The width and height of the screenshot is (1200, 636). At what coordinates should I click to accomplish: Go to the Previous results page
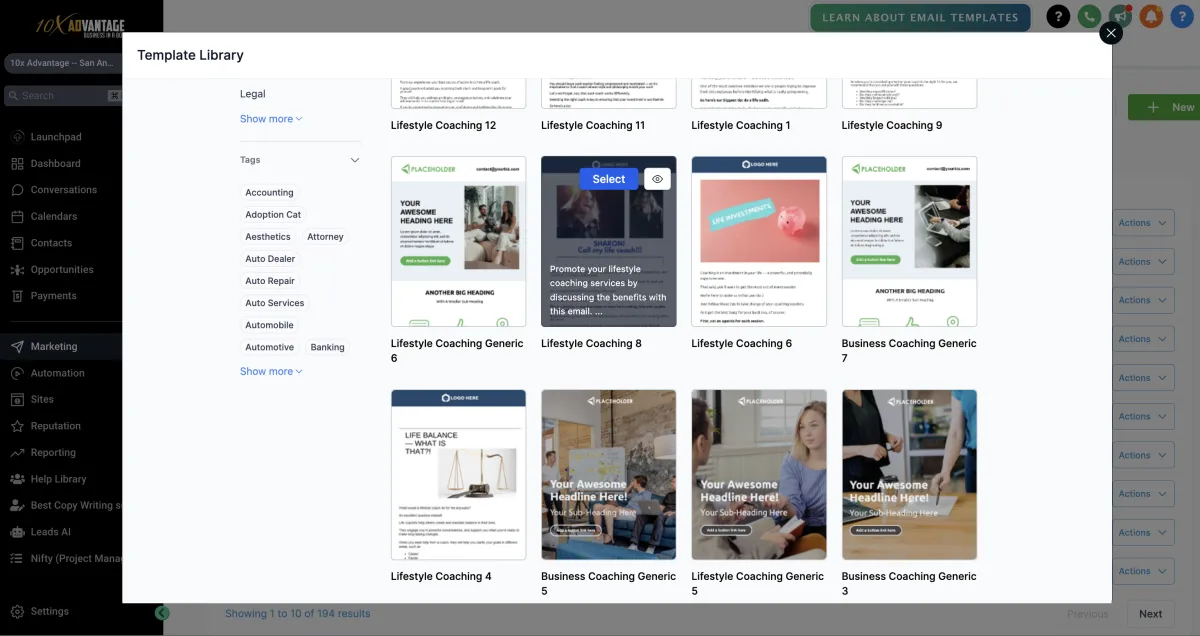tap(1087, 614)
